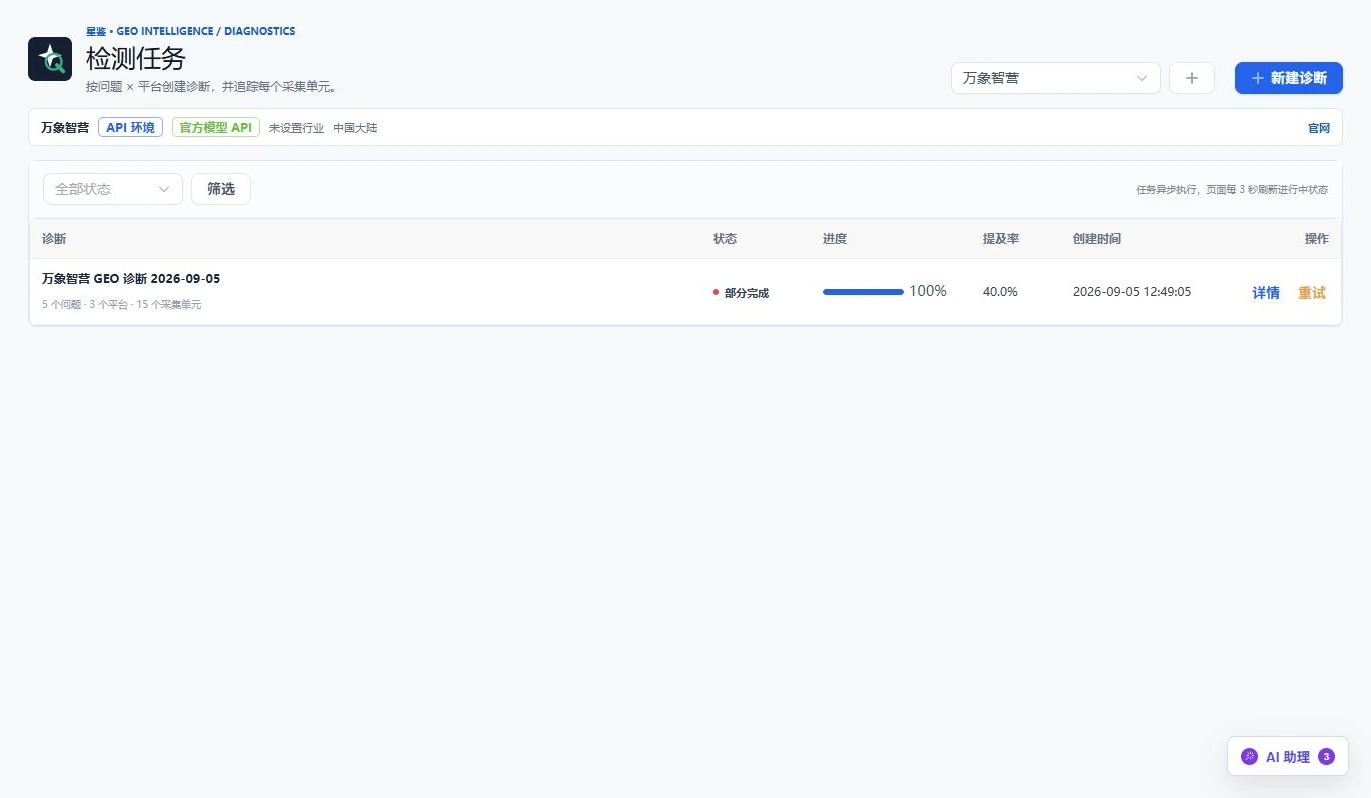Click the progress bar at 100%

click(x=863, y=292)
